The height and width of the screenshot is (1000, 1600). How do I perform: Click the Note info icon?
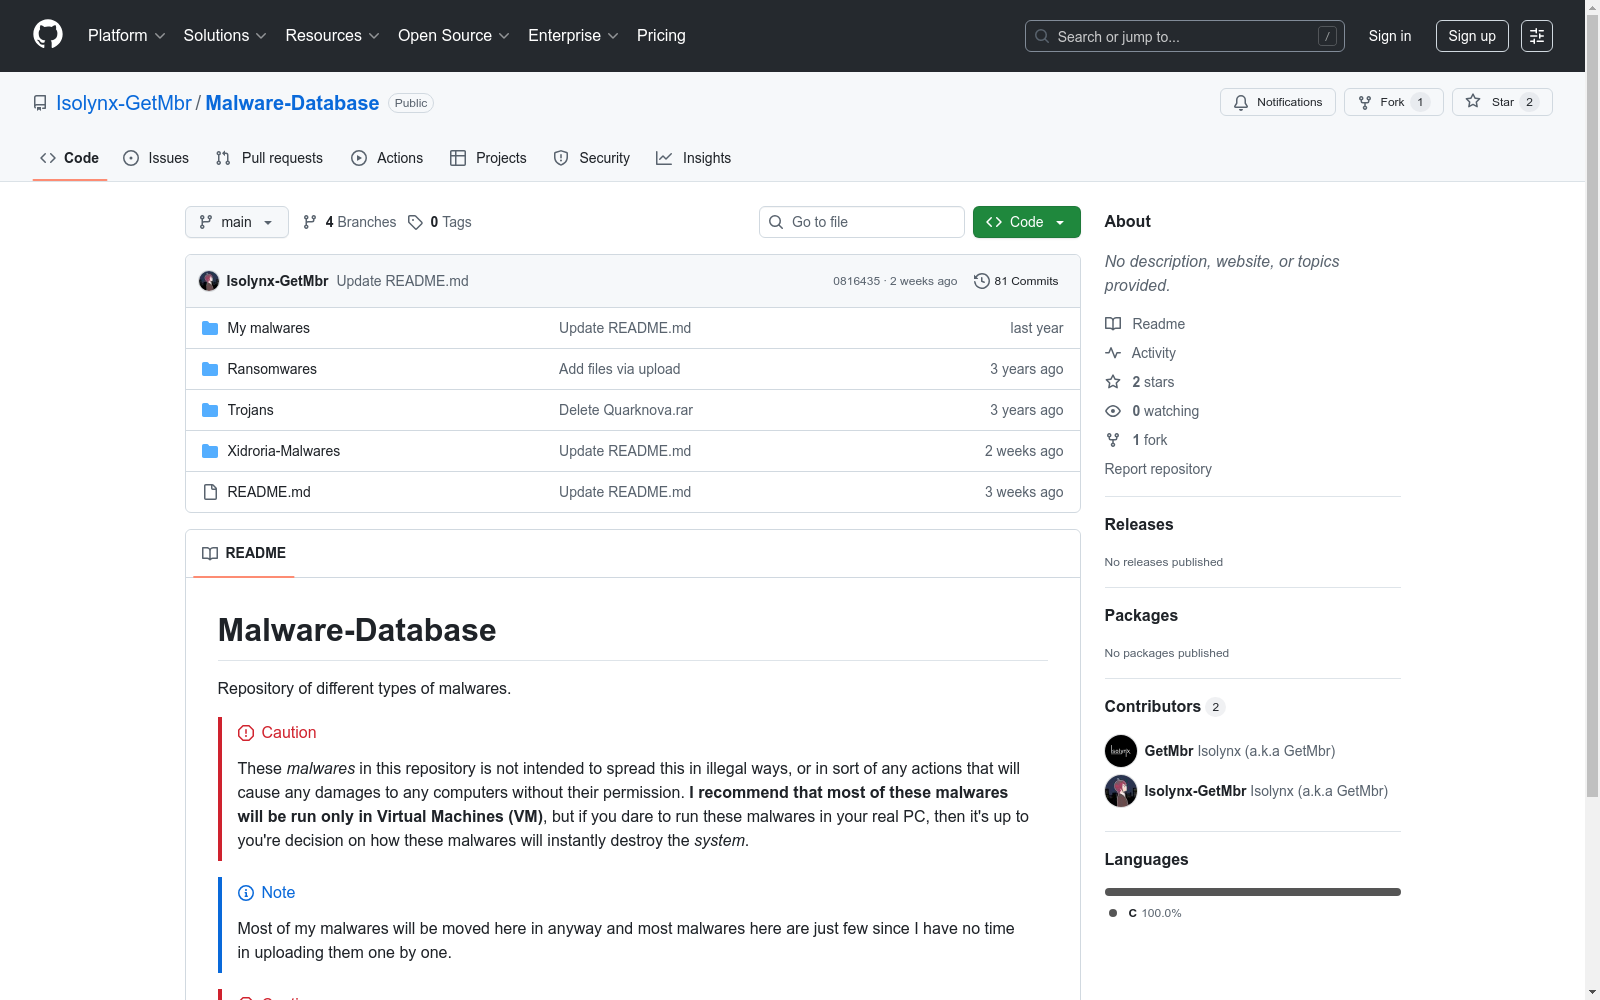coord(246,893)
